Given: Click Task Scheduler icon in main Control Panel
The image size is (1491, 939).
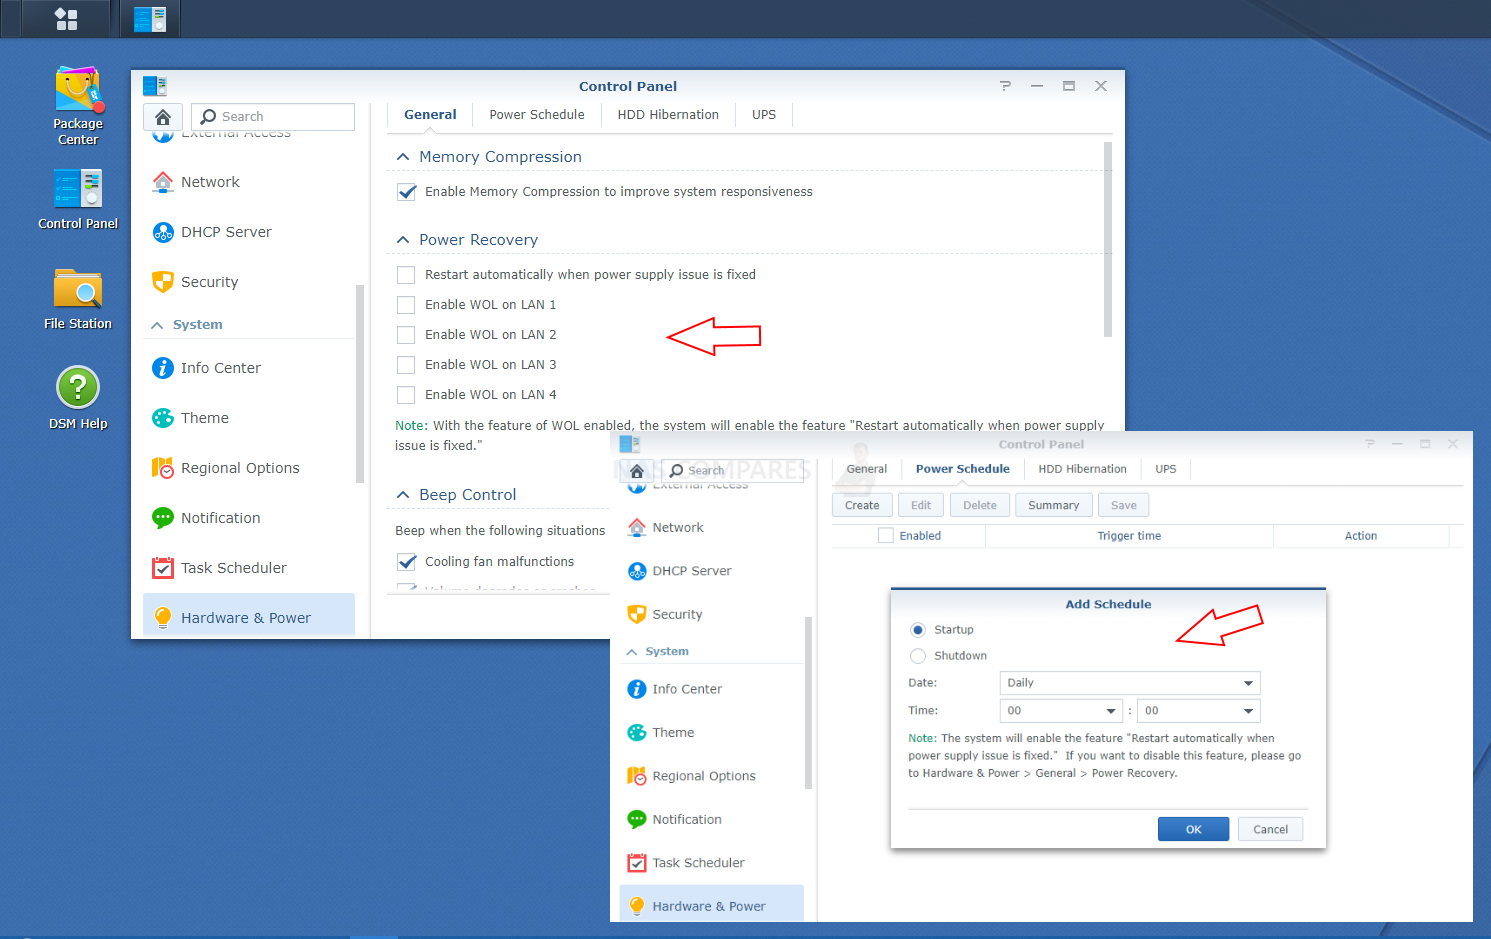Looking at the screenshot, I should [163, 568].
